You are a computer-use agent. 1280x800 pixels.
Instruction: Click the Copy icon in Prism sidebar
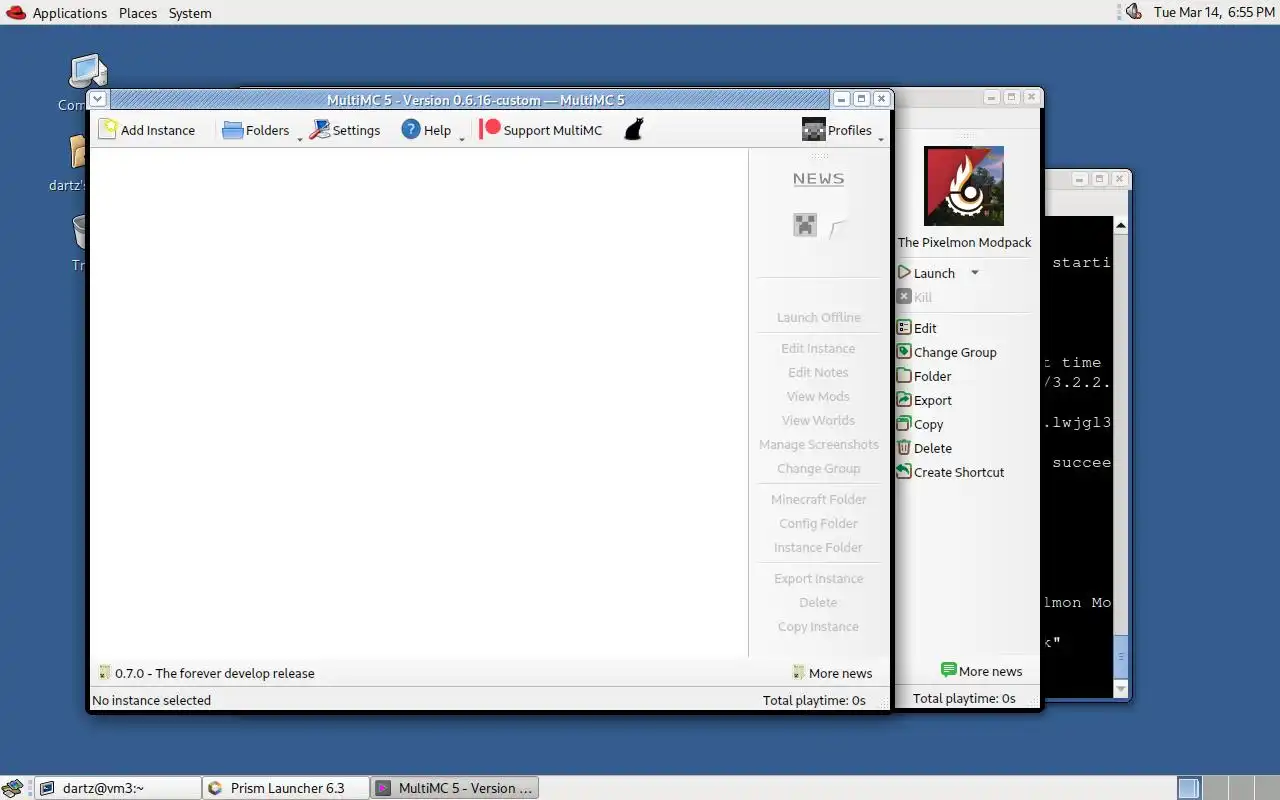pyautogui.click(x=904, y=423)
